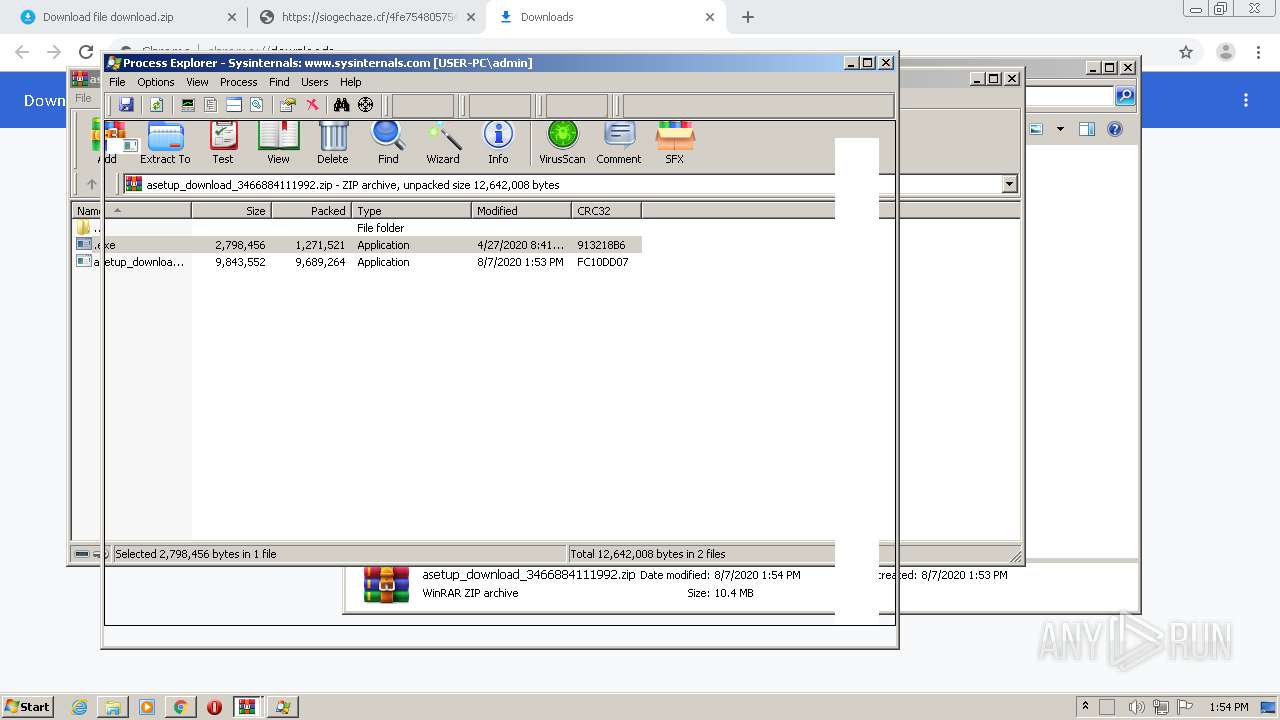Click WinRAR Info icon
The height and width of the screenshot is (720, 1280).
click(498, 142)
